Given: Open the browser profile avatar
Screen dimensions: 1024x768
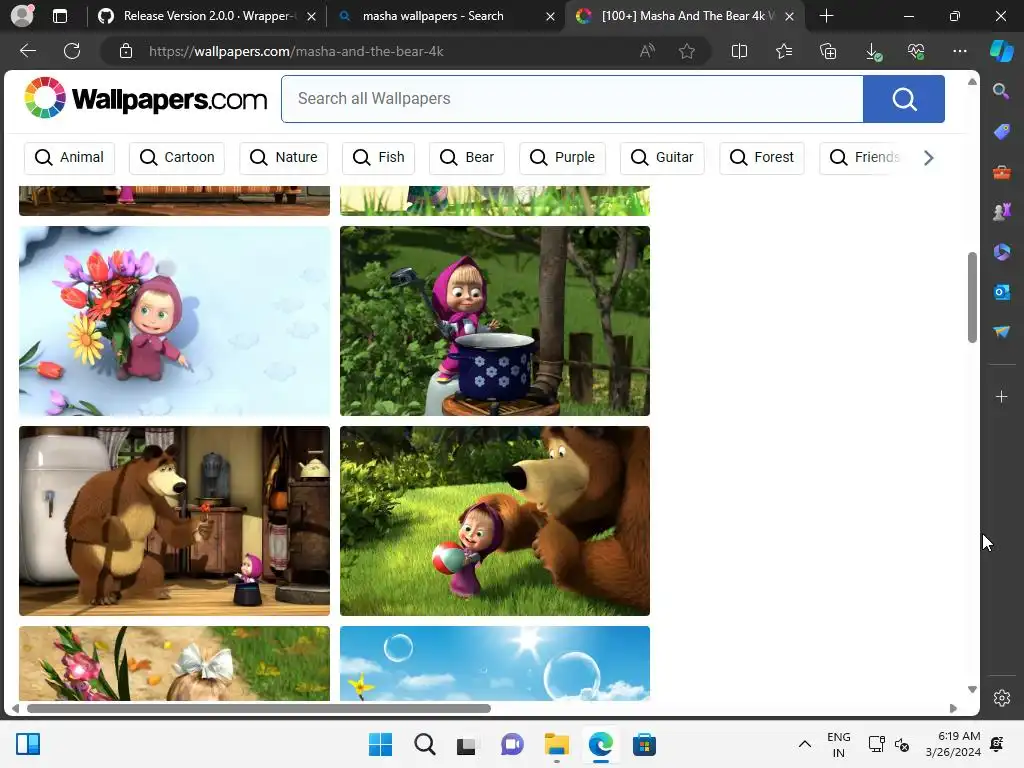Looking at the screenshot, I should coord(22,16).
